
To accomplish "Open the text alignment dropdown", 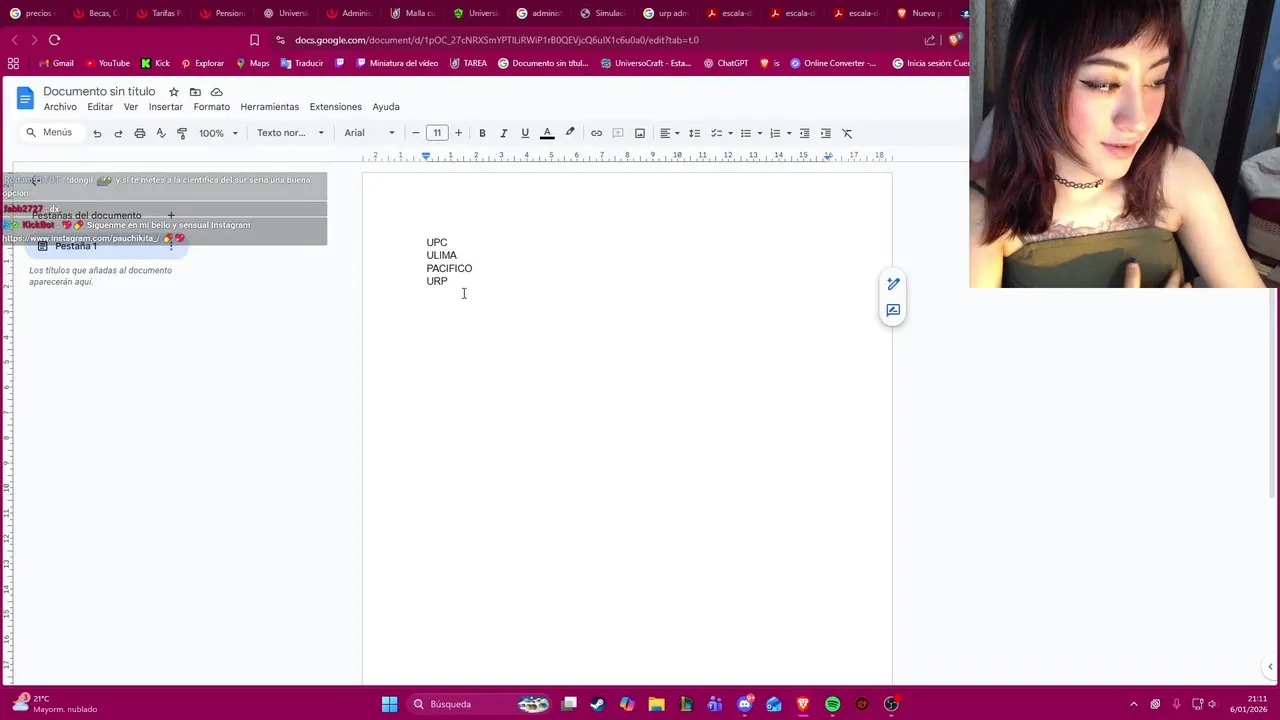I will [x=669, y=133].
